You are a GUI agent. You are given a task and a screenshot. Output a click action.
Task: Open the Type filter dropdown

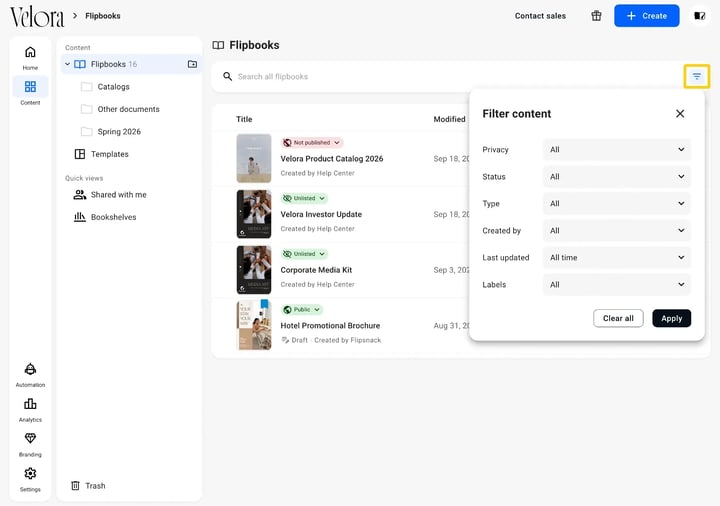point(617,203)
